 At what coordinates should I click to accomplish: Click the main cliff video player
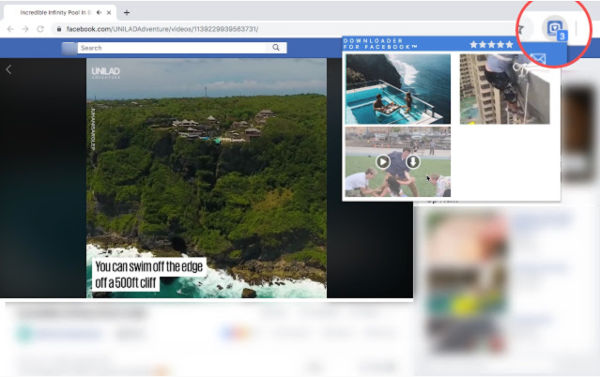pos(207,178)
